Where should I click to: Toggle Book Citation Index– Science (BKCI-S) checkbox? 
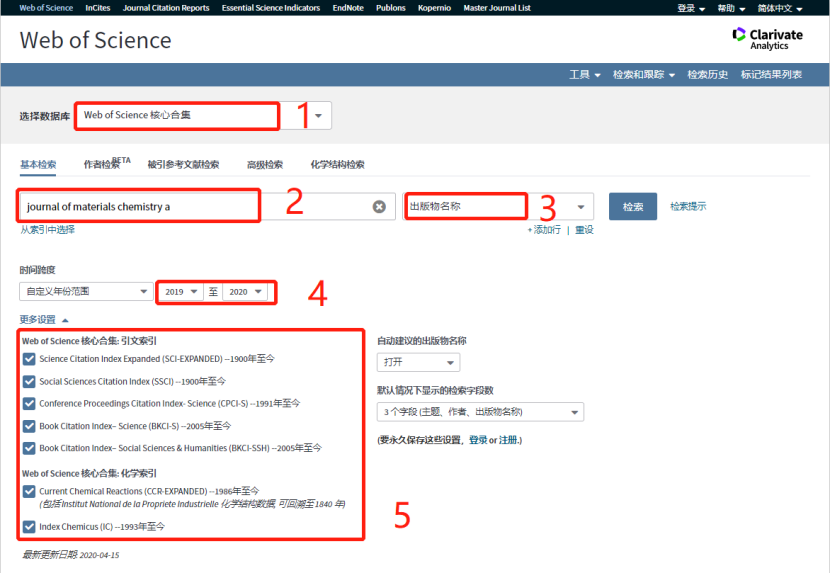29,426
